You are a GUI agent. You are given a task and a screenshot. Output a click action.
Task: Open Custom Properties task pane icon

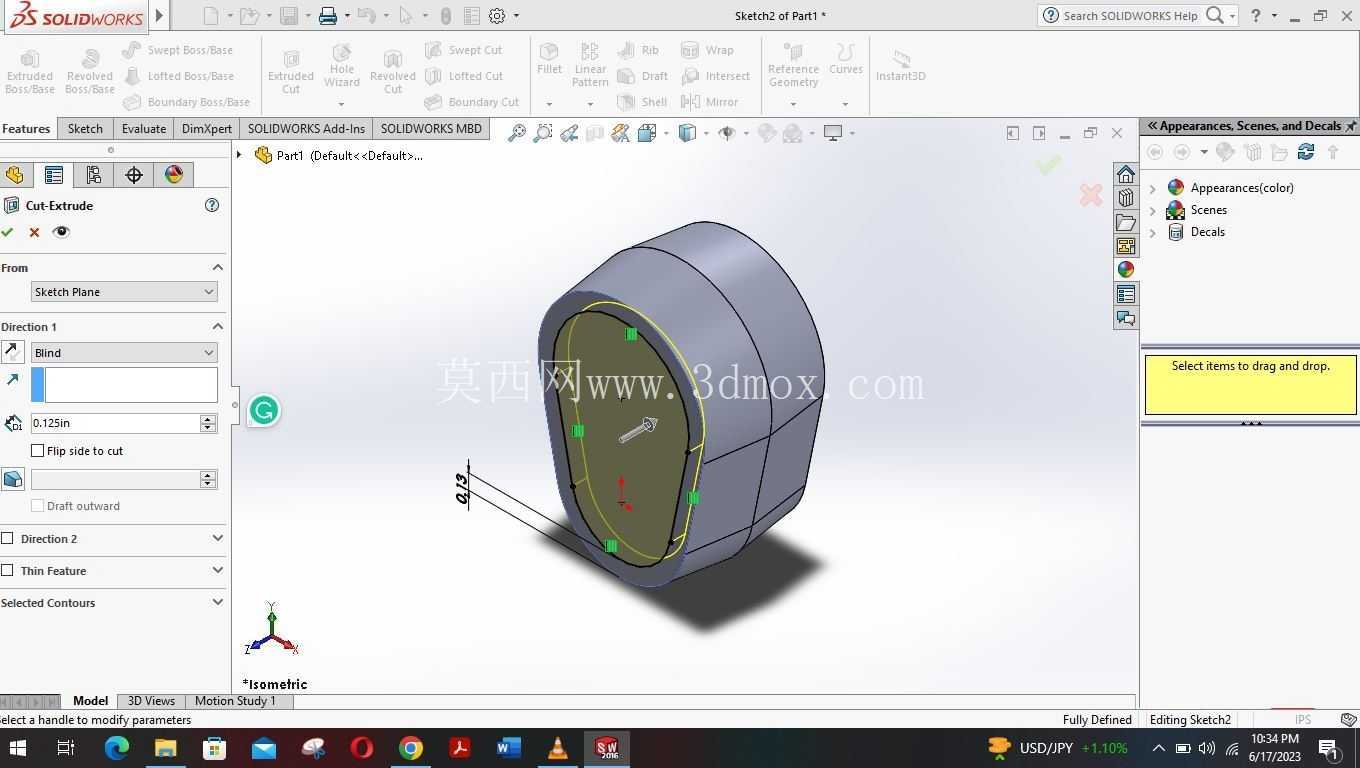coord(1126,294)
